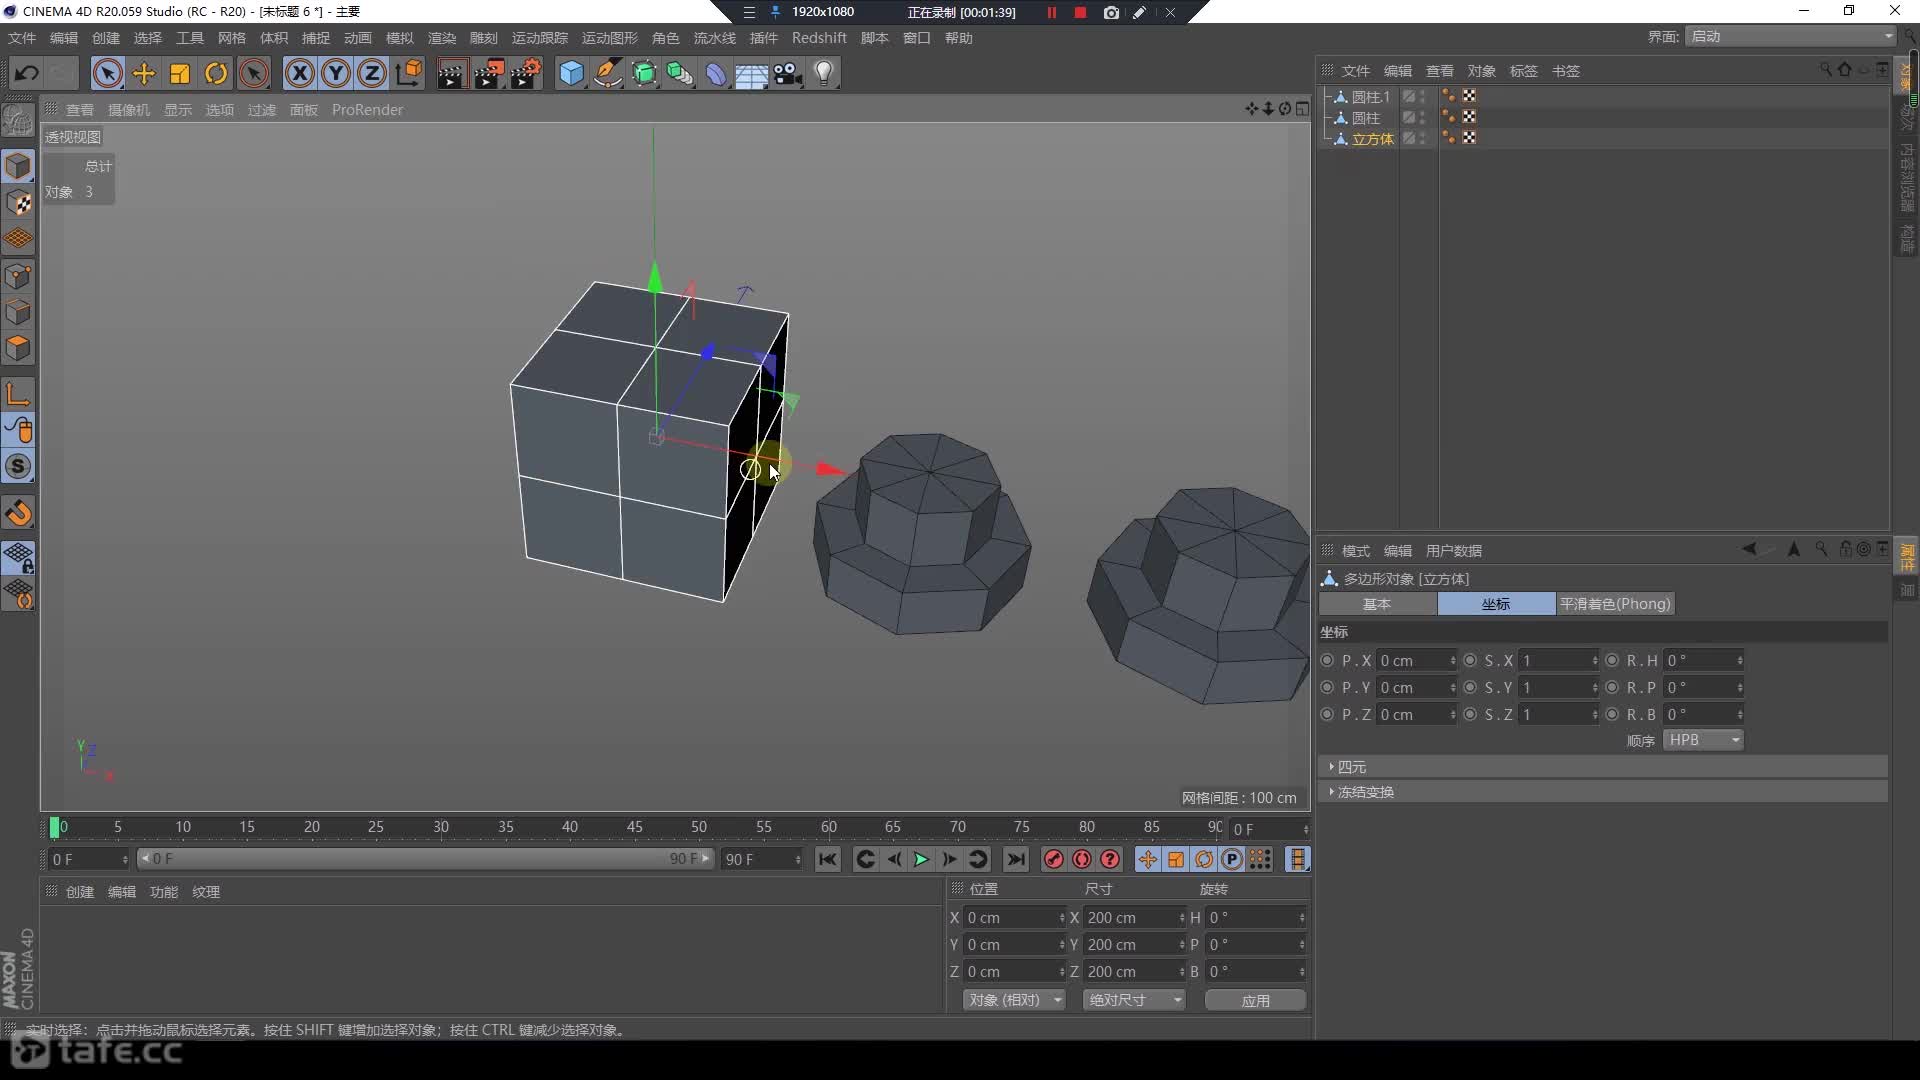This screenshot has width=1920, height=1080.
Task: Switch to 基本 attribute tab
Action: [1377, 604]
